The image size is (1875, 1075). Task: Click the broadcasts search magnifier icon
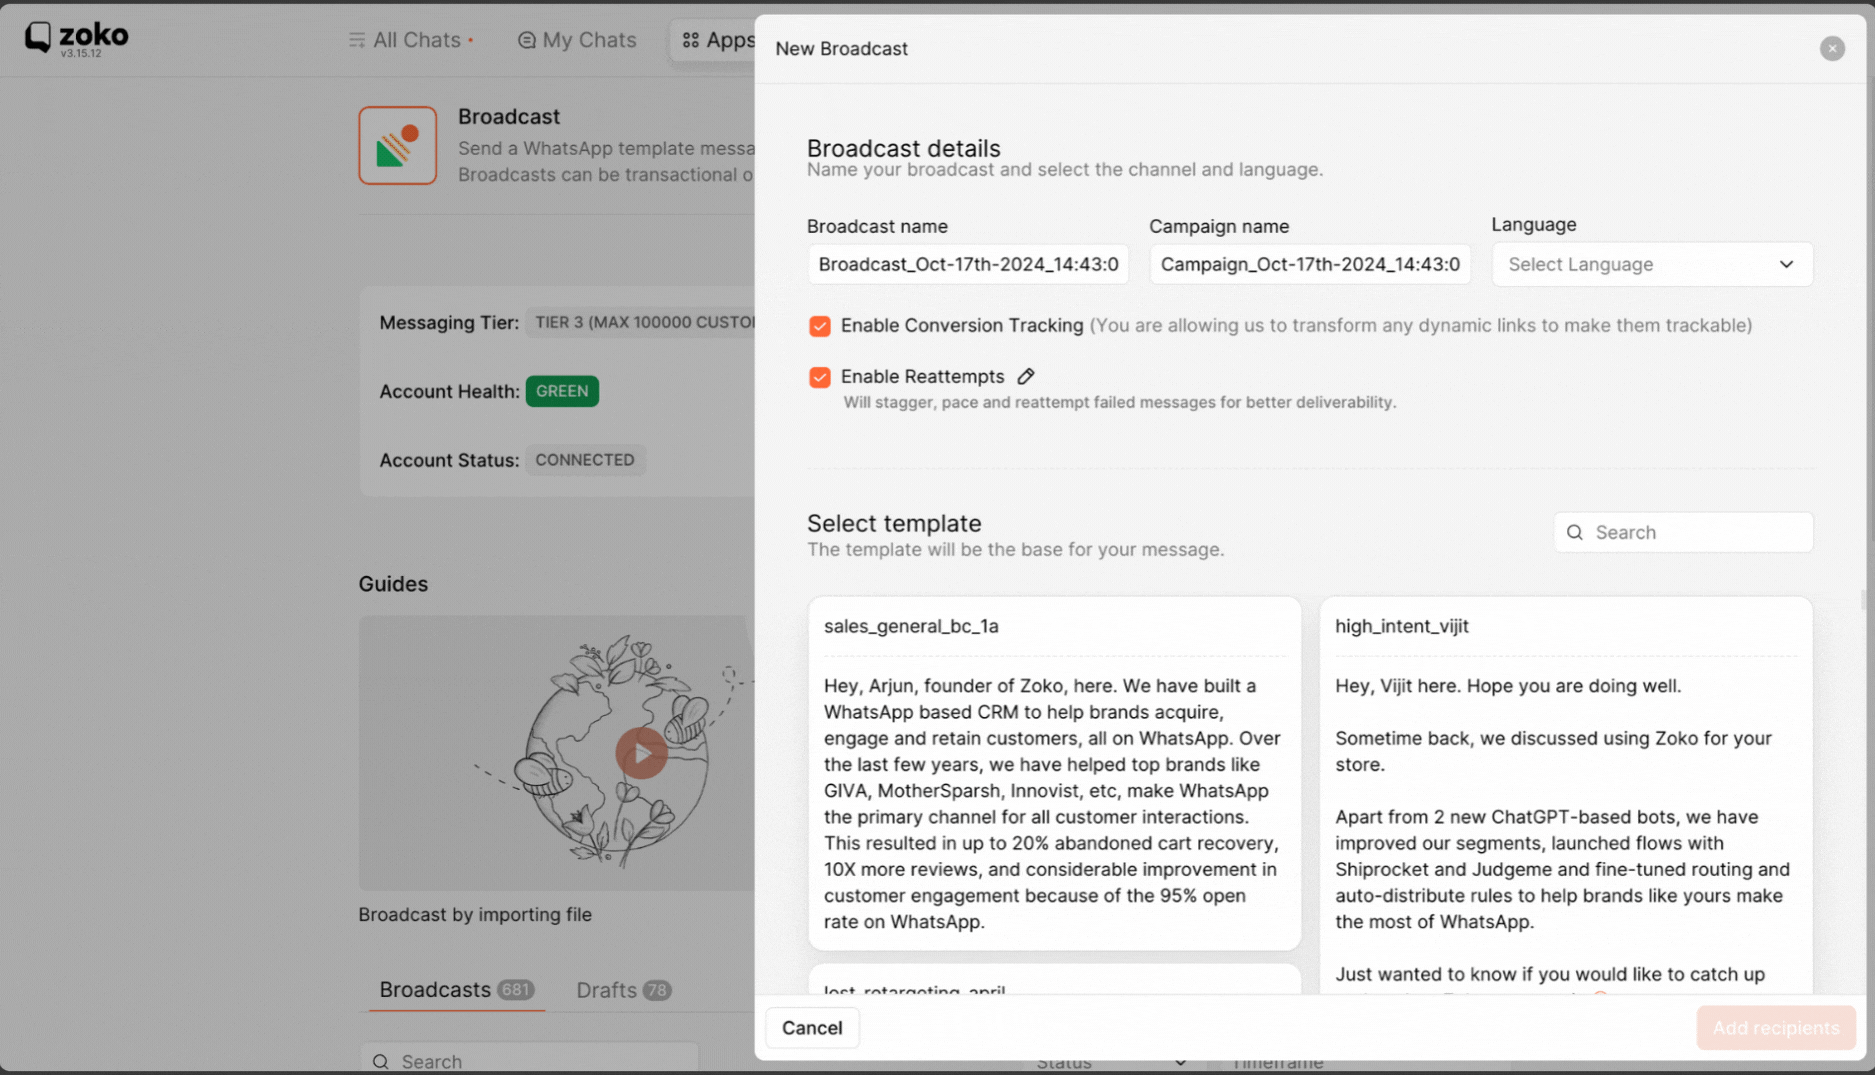tap(381, 1061)
